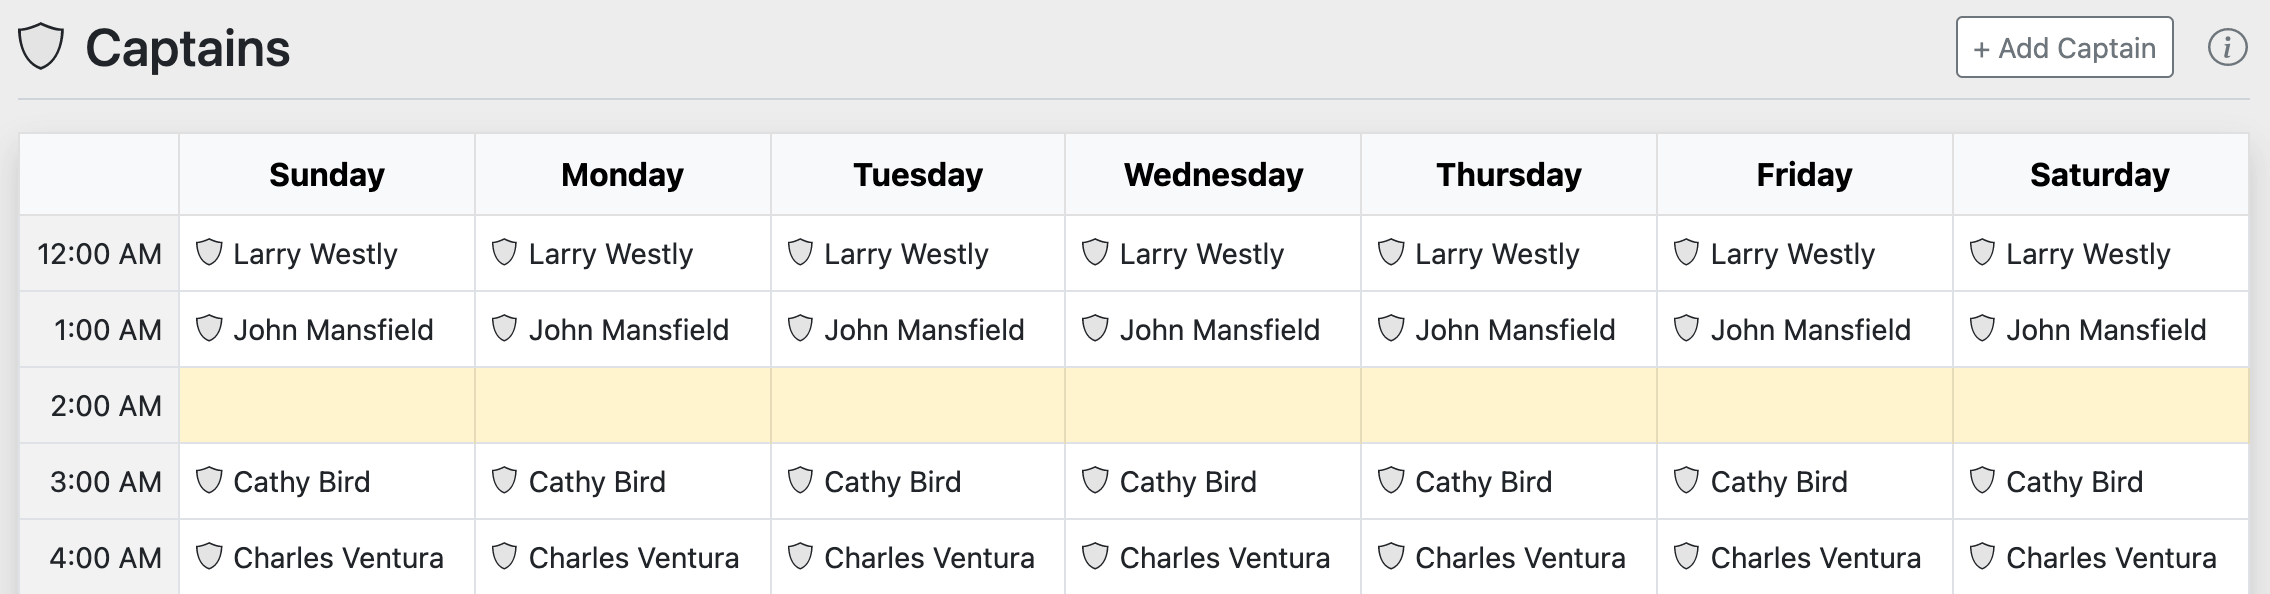The height and width of the screenshot is (594, 2270).
Task: Click shield icon for Wednesday 4:00 AM Charles Ventura
Action: coord(1096,557)
